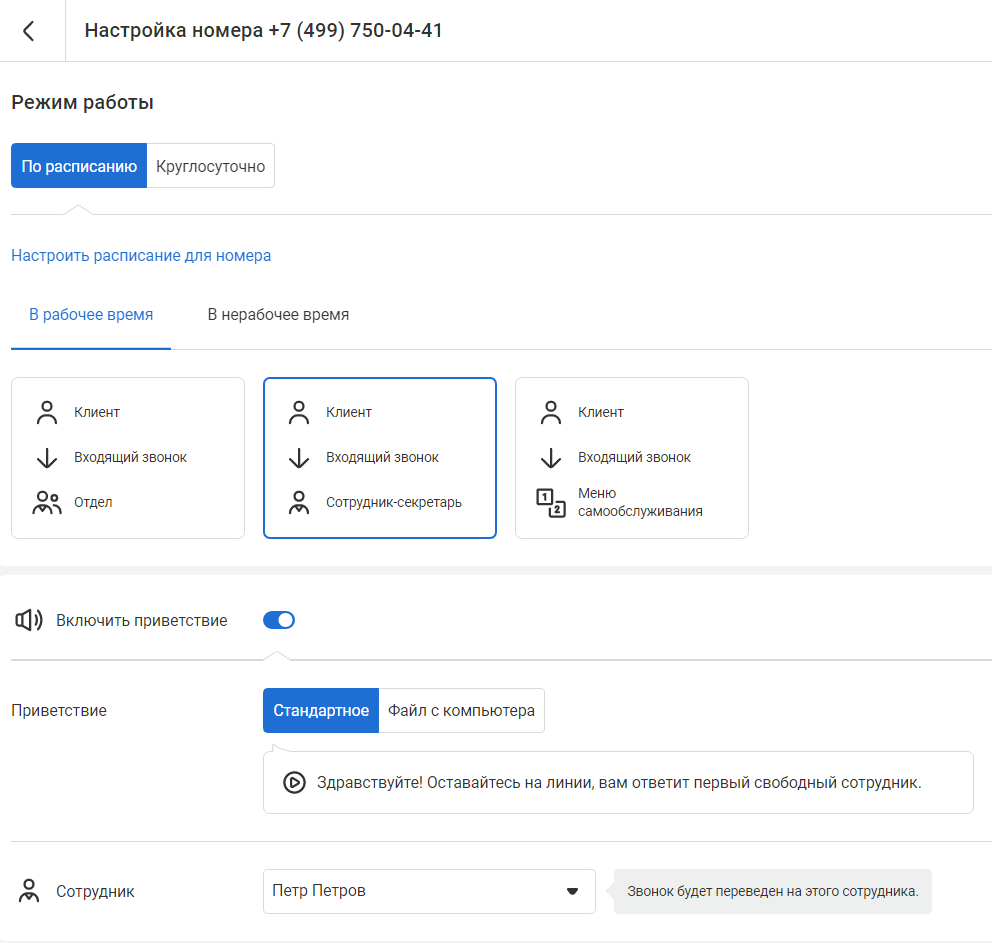This screenshot has width=992, height=943.
Task: Open Настроить расписание для номера link
Action: click(x=141, y=256)
